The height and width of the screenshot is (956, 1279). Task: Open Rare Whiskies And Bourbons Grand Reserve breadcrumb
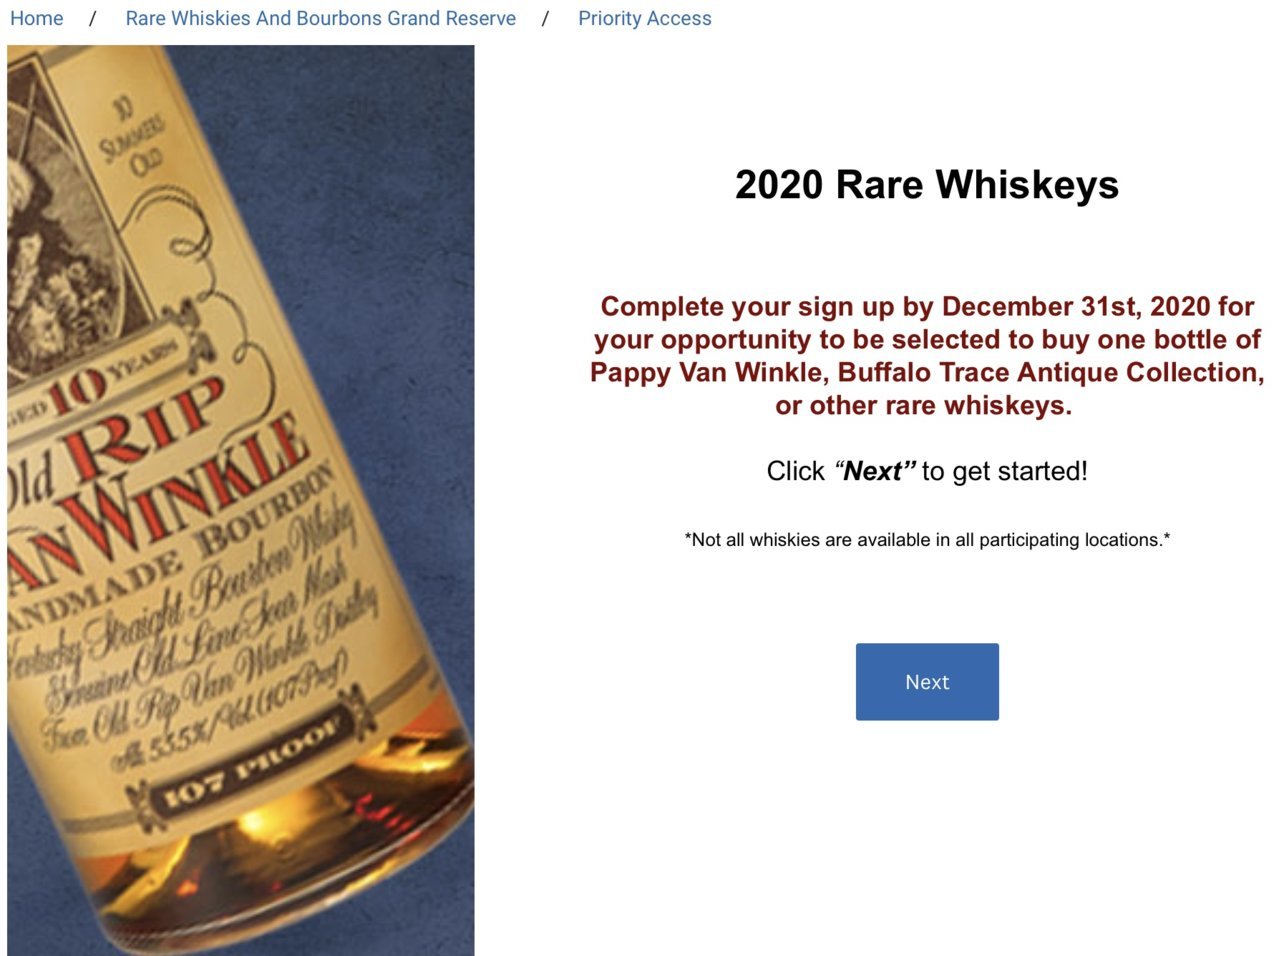(x=321, y=18)
